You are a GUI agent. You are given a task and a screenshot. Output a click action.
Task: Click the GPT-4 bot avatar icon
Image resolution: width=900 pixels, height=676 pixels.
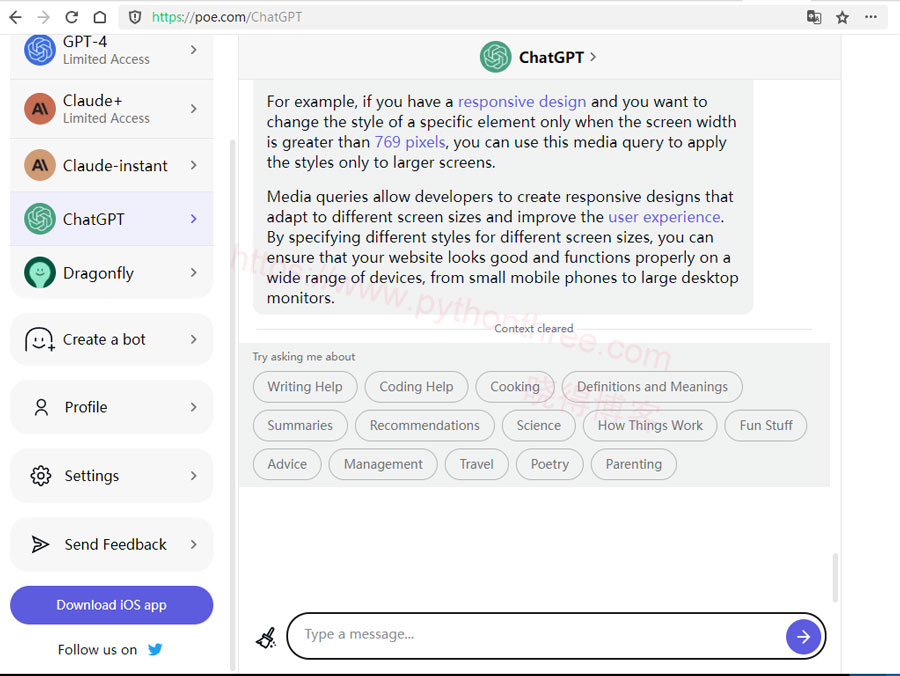pyautogui.click(x=40, y=50)
